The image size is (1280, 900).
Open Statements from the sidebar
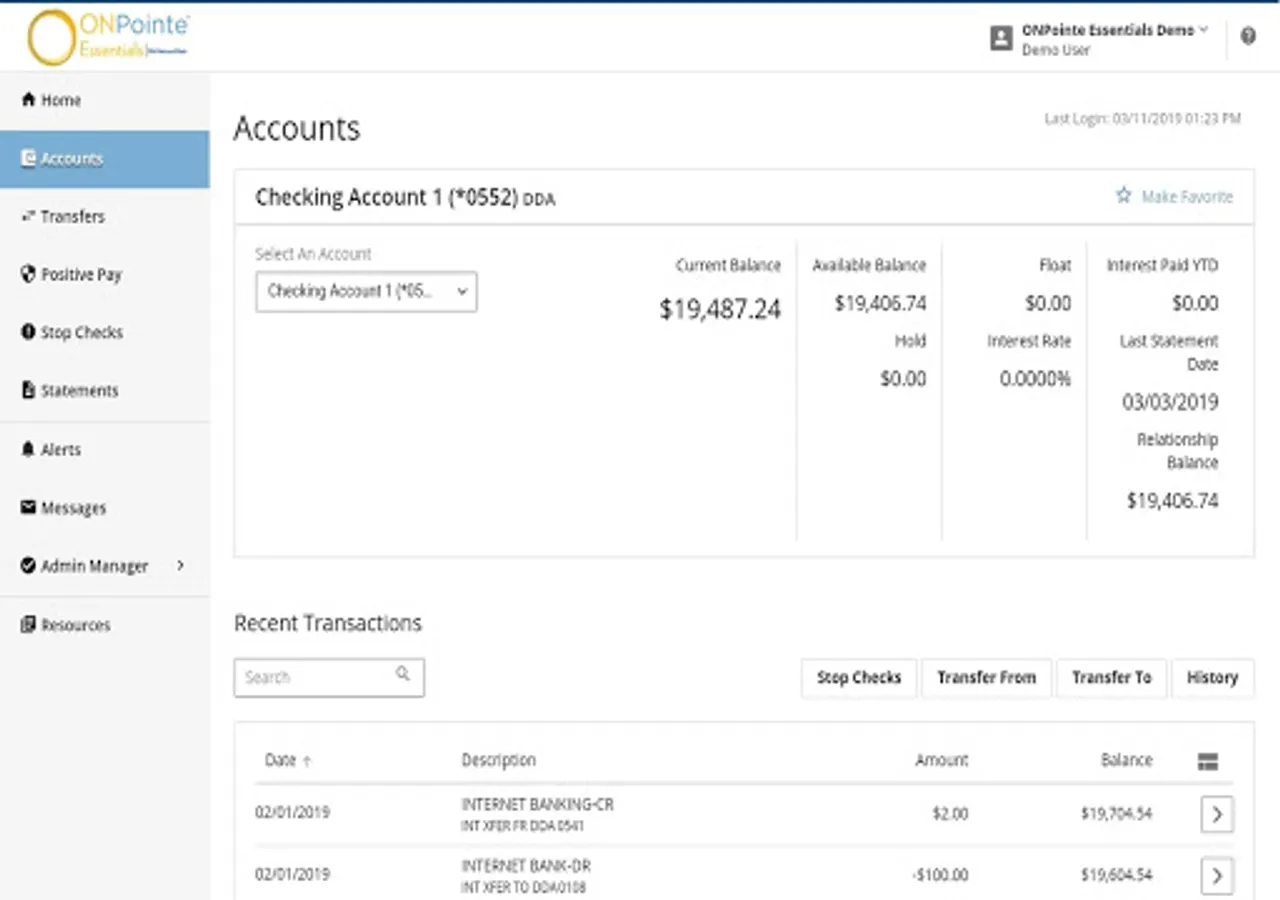(x=79, y=391)
